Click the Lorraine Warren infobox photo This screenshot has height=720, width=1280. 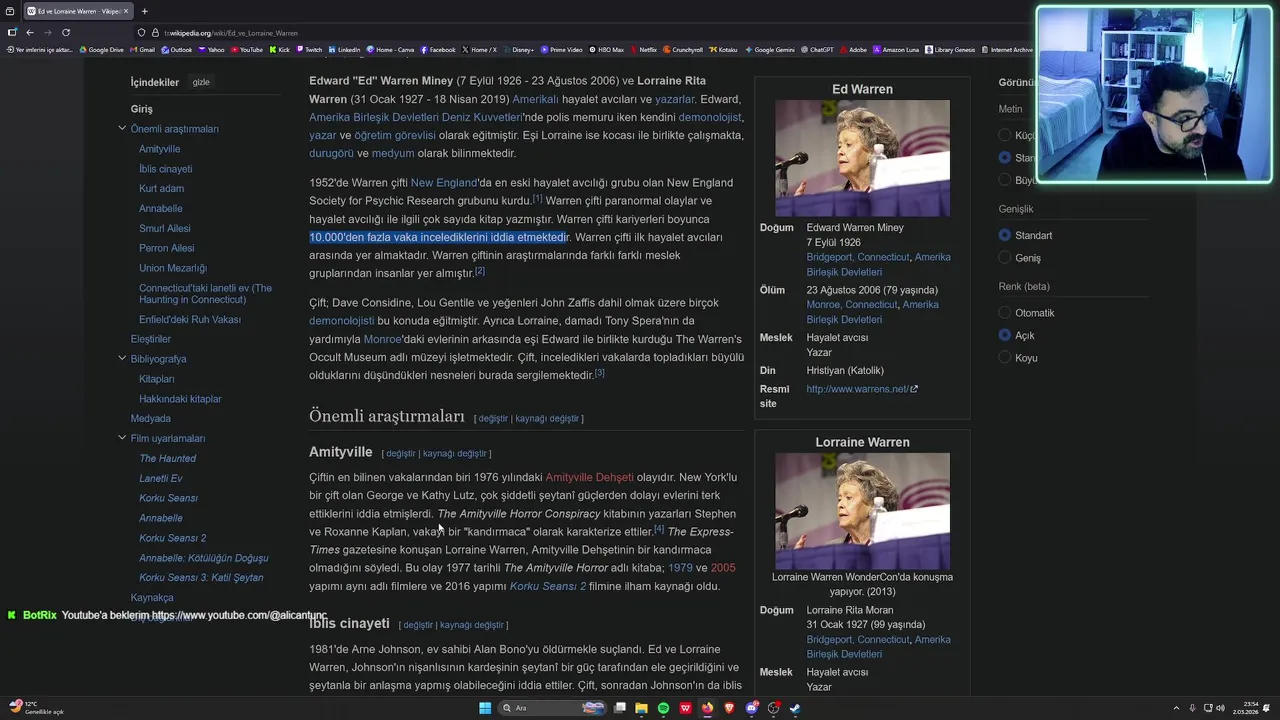tap(862, 511)
